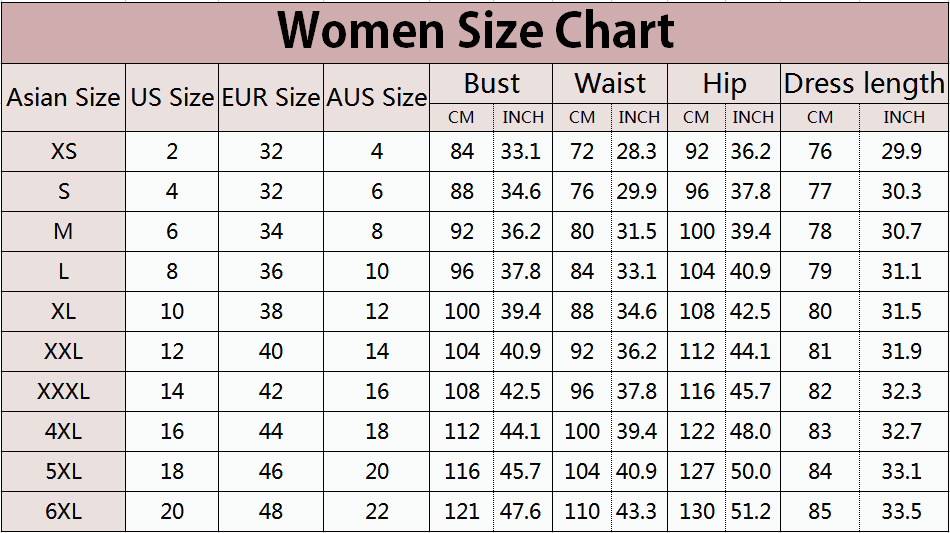
Task: Select the Hip header cell
Action: coord(724,84)
